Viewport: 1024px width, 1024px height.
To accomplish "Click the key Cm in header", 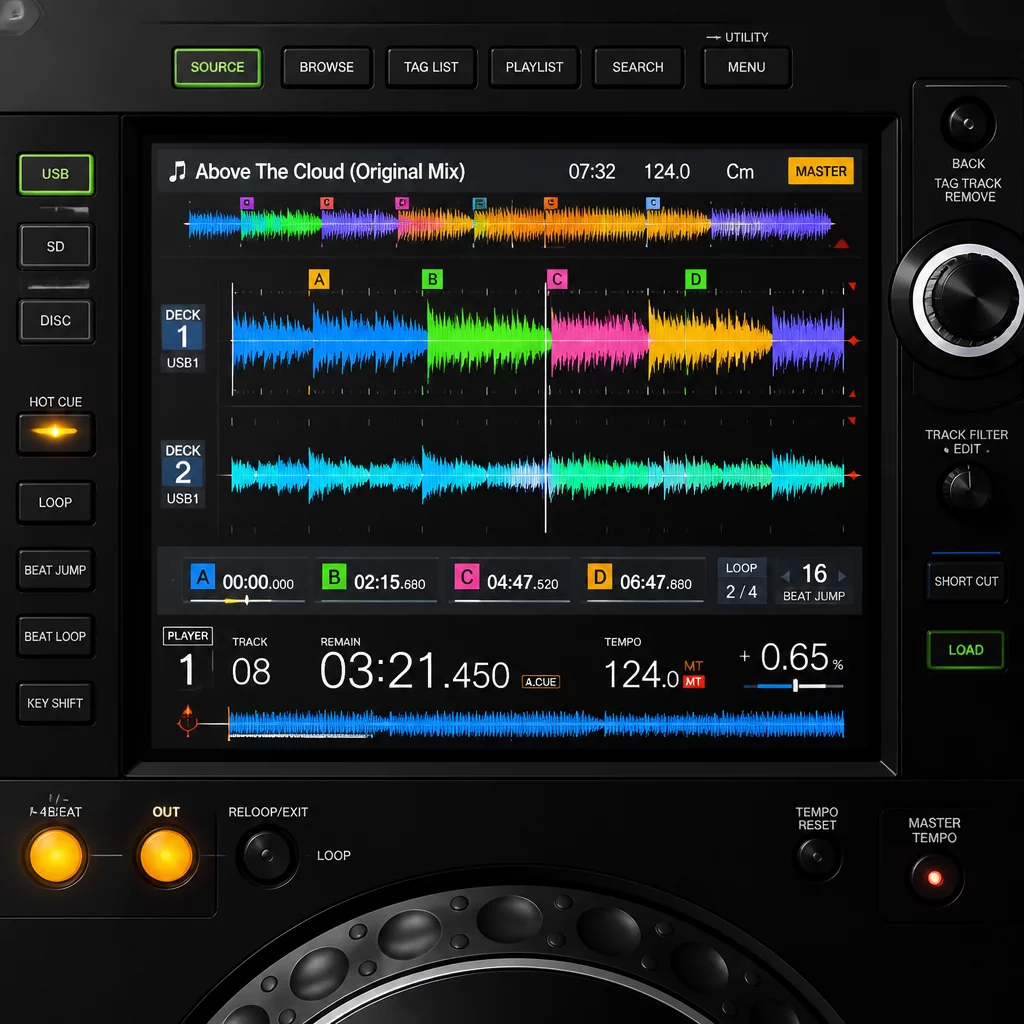I will pos(740,172).
